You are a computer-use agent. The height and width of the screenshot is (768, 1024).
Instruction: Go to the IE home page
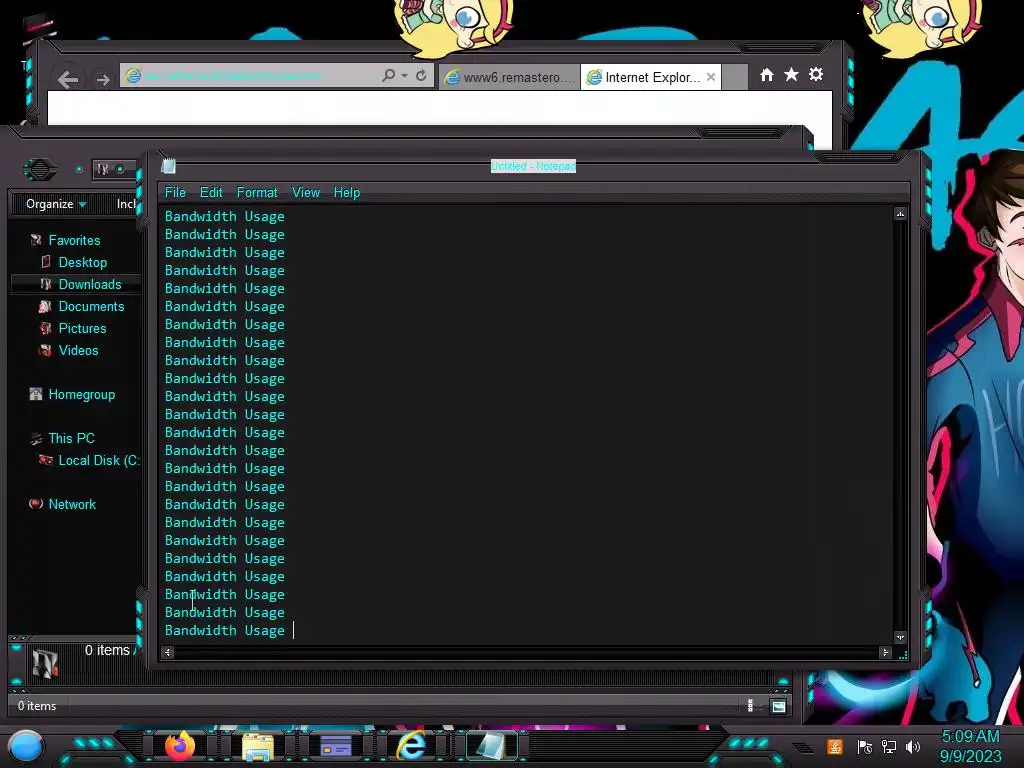click(767, 74)
